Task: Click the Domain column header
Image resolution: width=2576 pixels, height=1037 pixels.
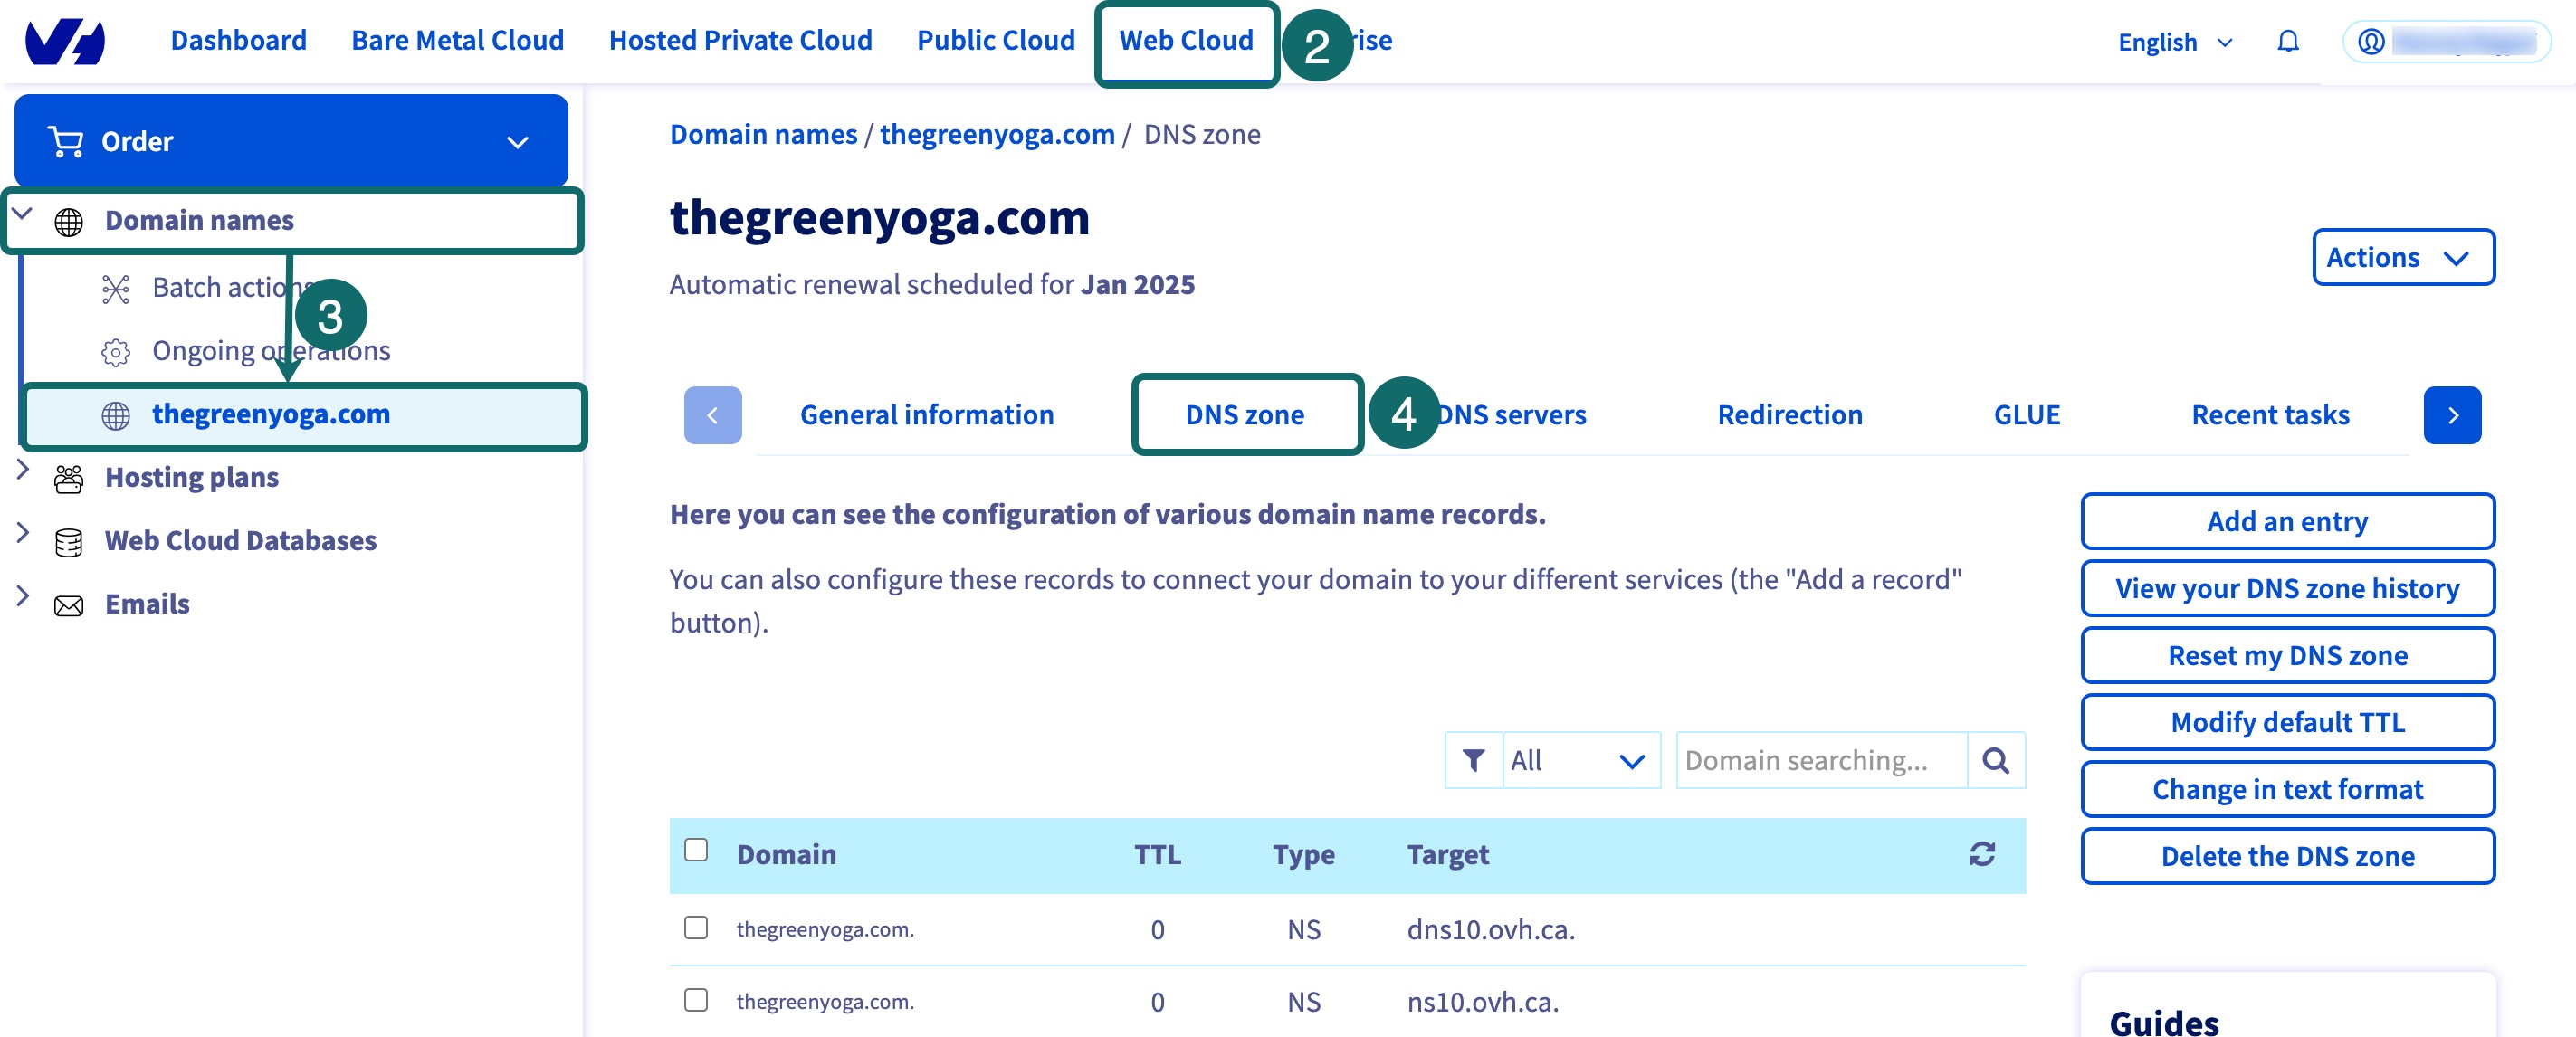Action: pos(786,854)
